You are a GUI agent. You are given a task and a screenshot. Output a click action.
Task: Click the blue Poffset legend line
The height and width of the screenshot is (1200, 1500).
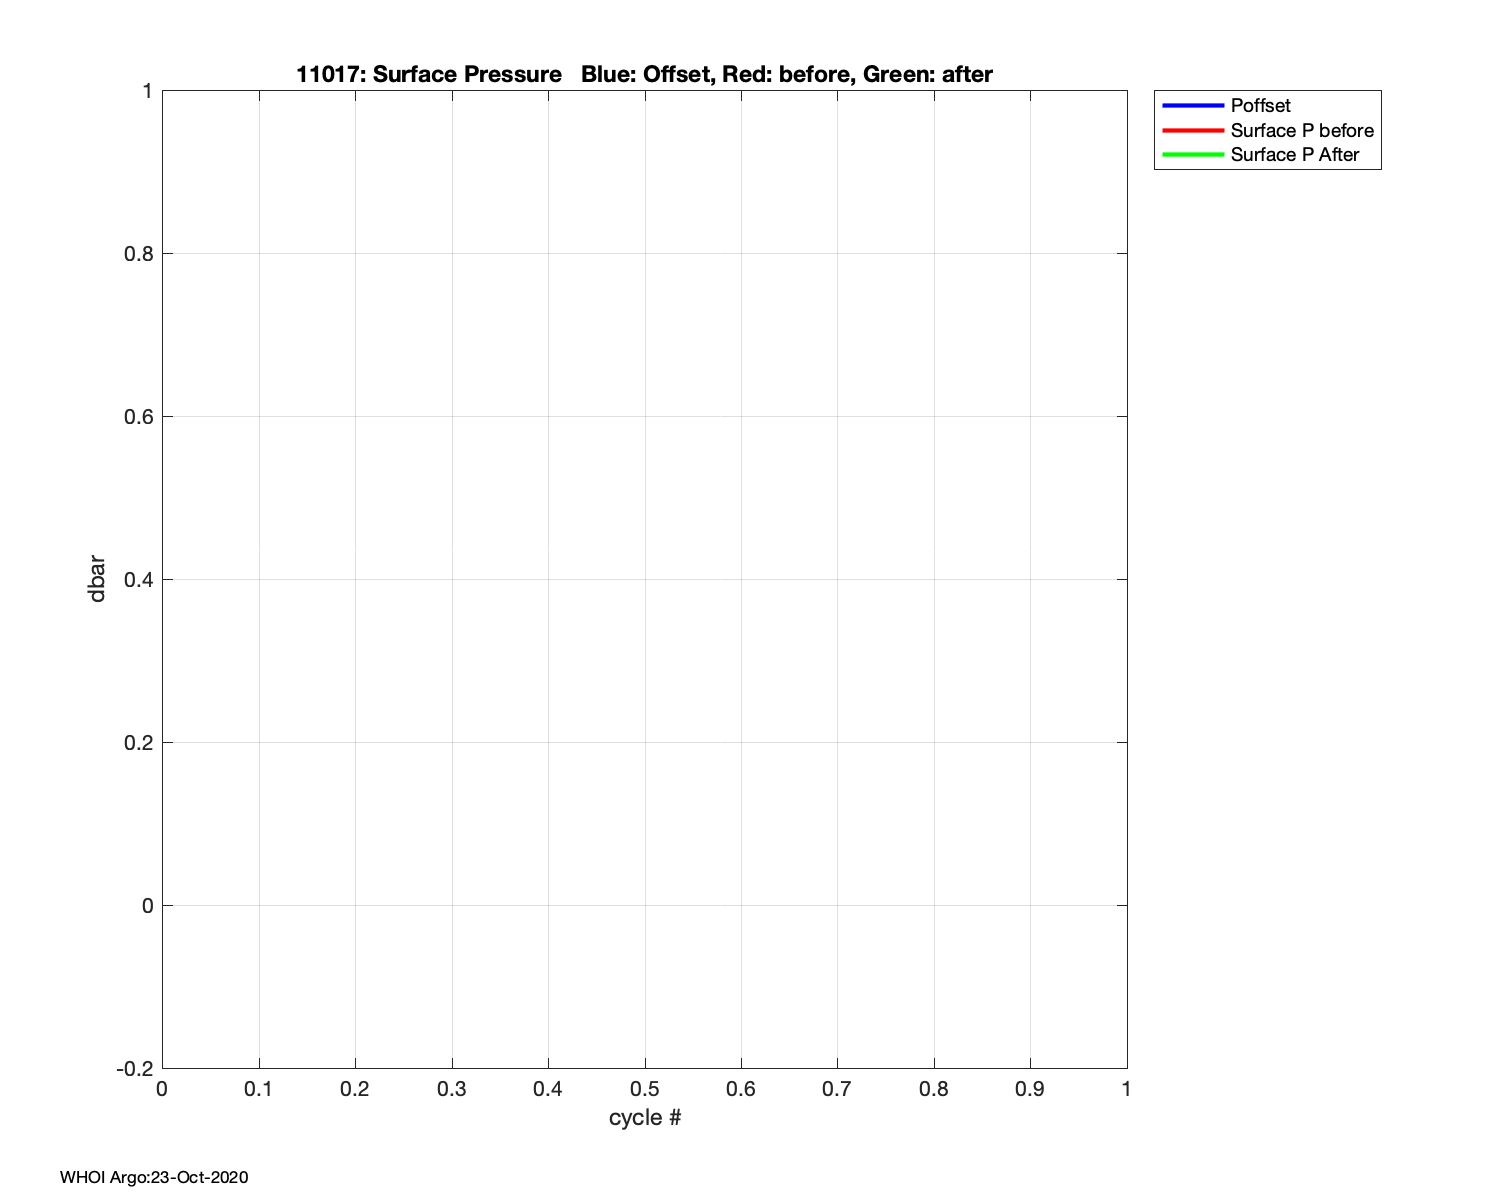[x=1193, y=106]
